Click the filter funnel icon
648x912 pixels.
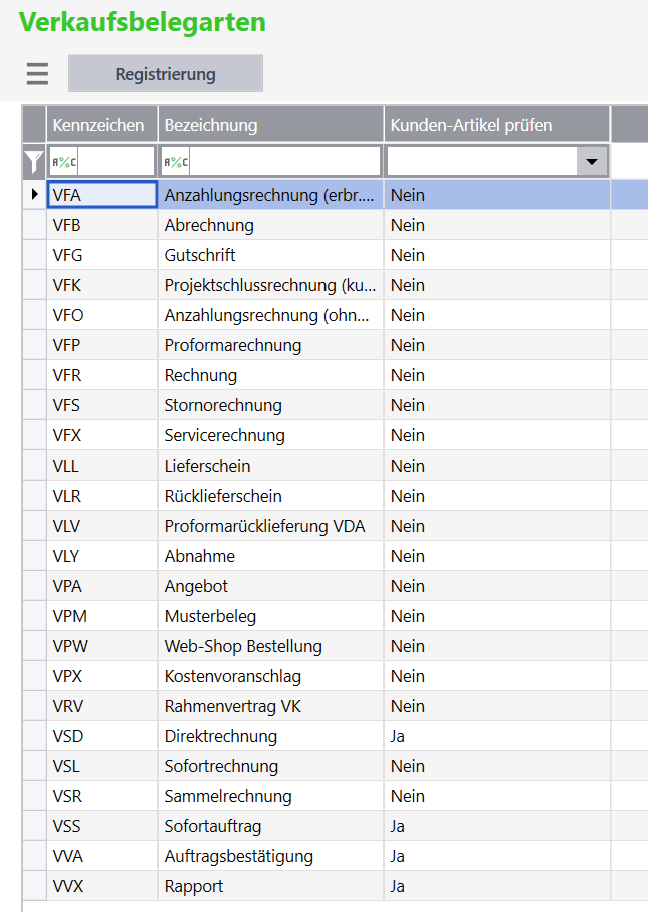34,162
